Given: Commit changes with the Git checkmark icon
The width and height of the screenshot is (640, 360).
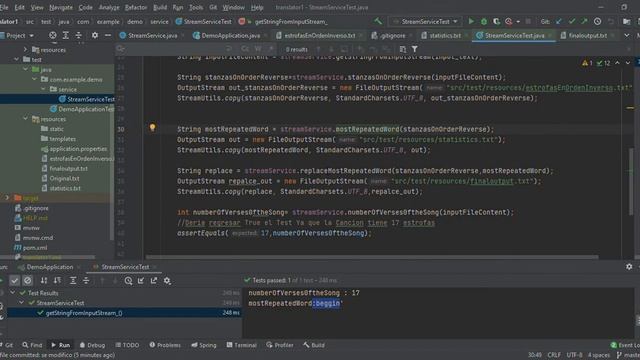Looking at the screenshot, I should pyautogui.click(x=572, y=21).
